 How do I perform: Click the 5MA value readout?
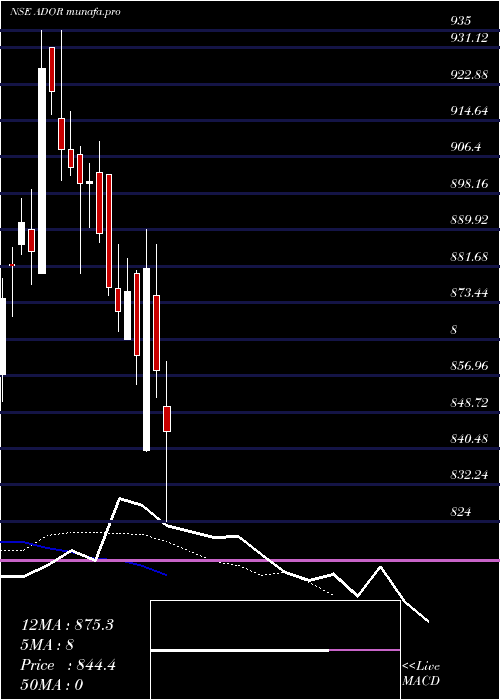47,645
